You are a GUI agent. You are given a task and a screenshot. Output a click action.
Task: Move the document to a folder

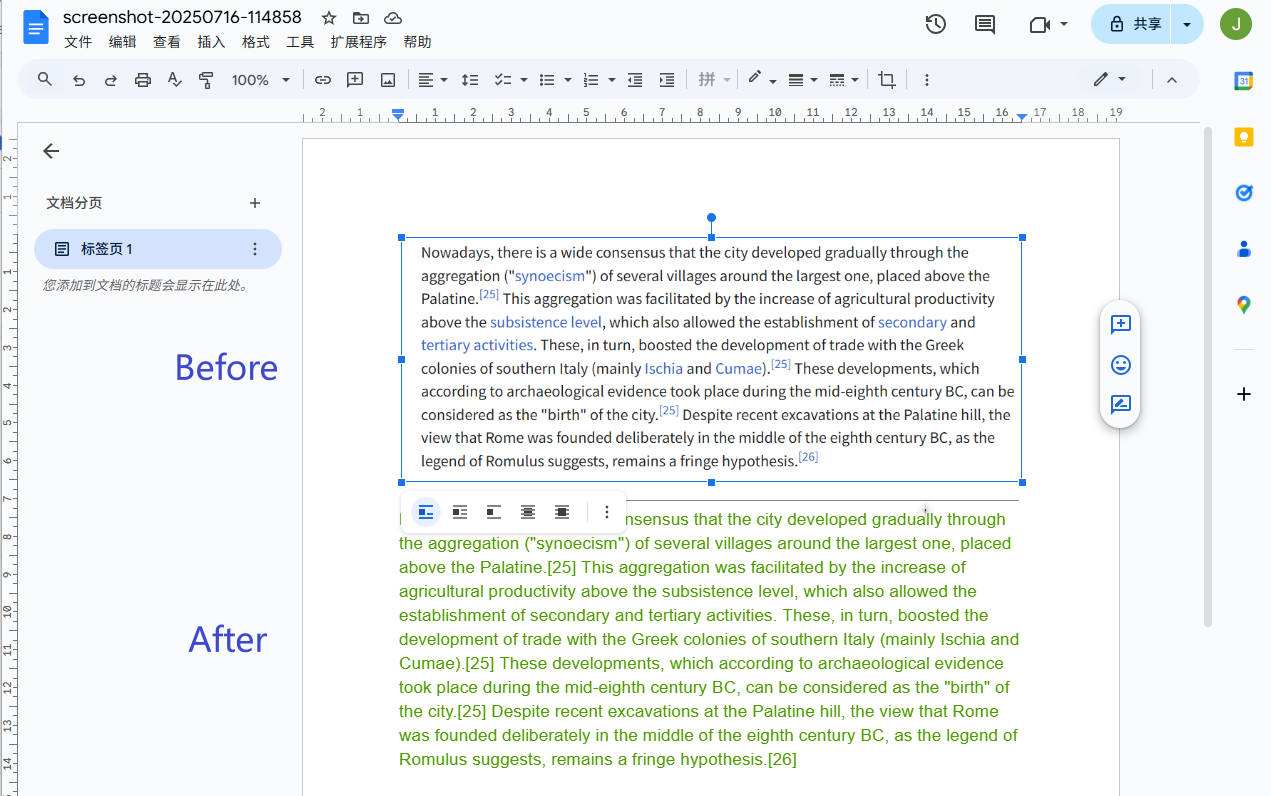tap(361, 18)
